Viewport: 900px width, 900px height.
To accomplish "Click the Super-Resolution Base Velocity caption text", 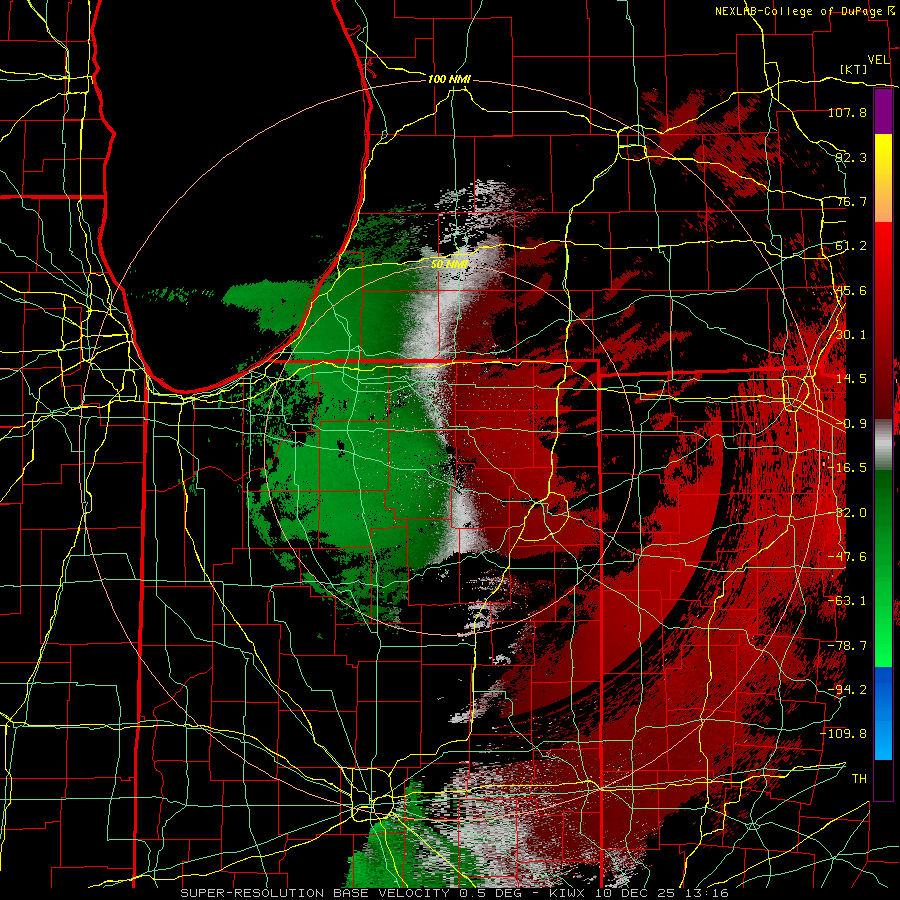I will (454, 893).
